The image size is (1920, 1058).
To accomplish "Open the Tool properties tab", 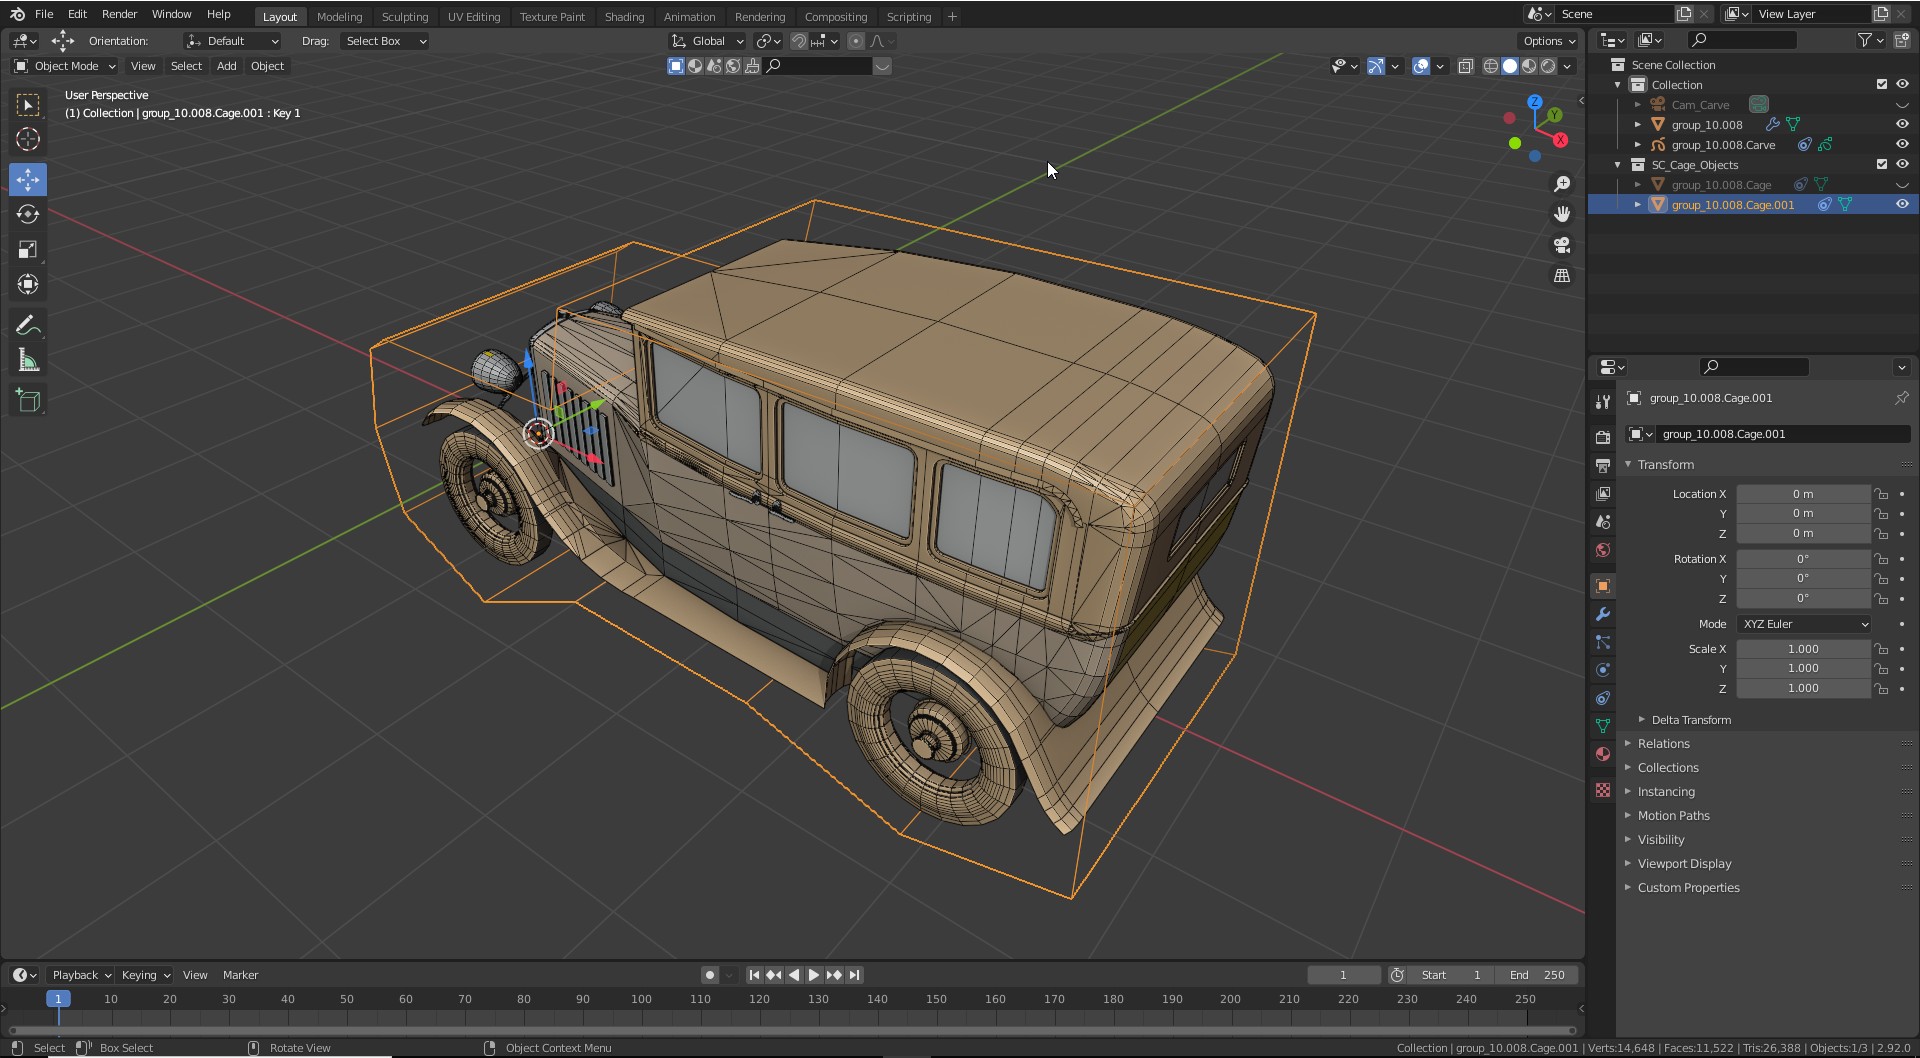I will click(x=1603, y=402).
